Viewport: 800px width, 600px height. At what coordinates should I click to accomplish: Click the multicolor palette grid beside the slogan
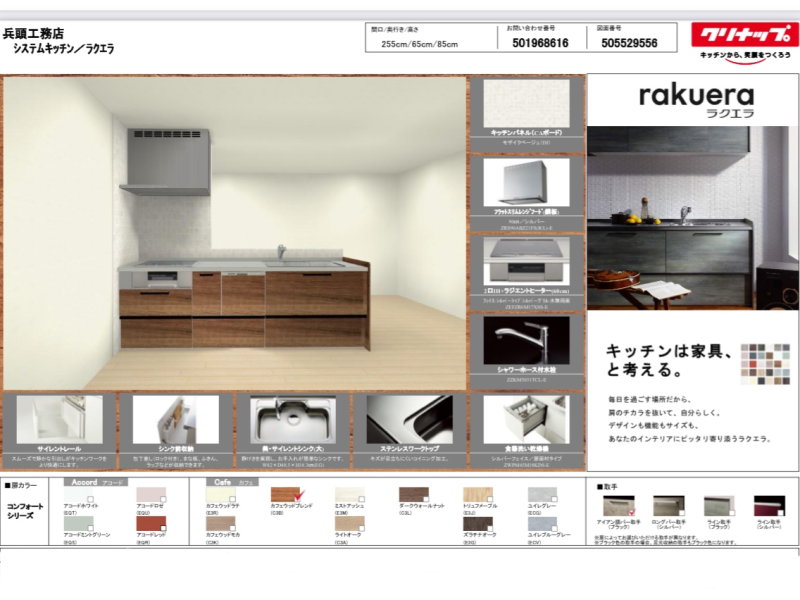[765, 364]
